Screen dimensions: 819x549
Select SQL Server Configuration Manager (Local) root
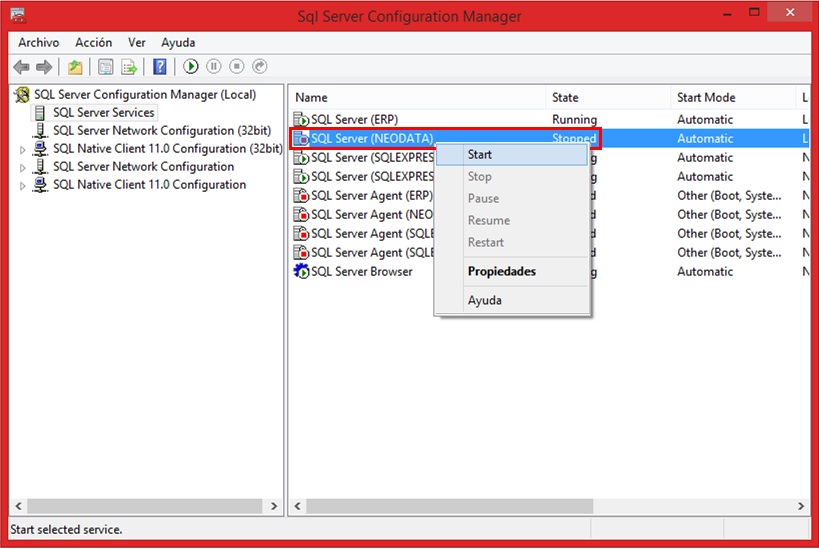(x=145, y=95)
